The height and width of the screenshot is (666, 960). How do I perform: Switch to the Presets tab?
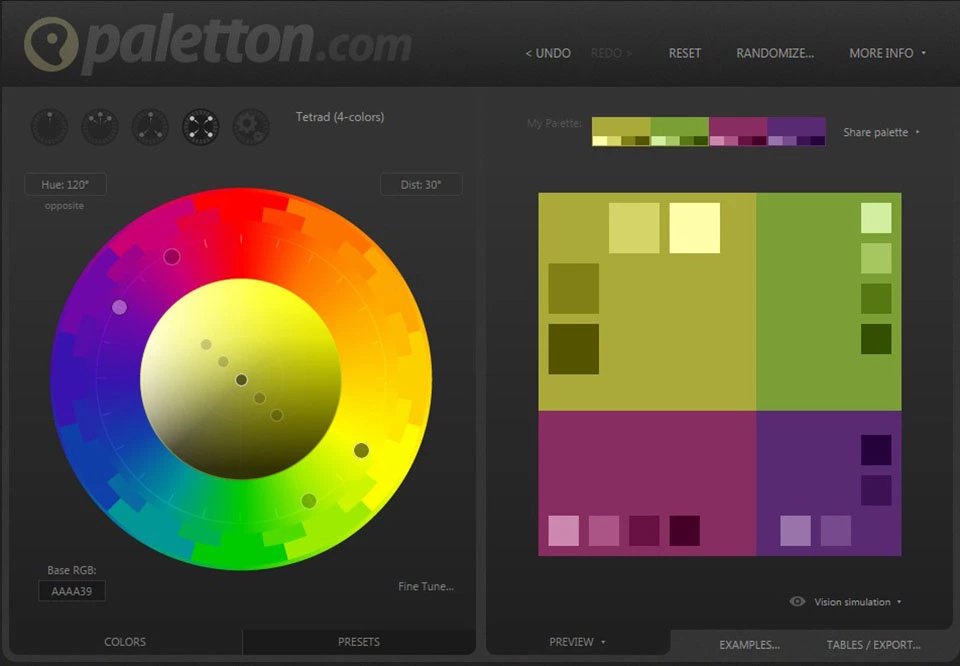(x=358, y=642)
